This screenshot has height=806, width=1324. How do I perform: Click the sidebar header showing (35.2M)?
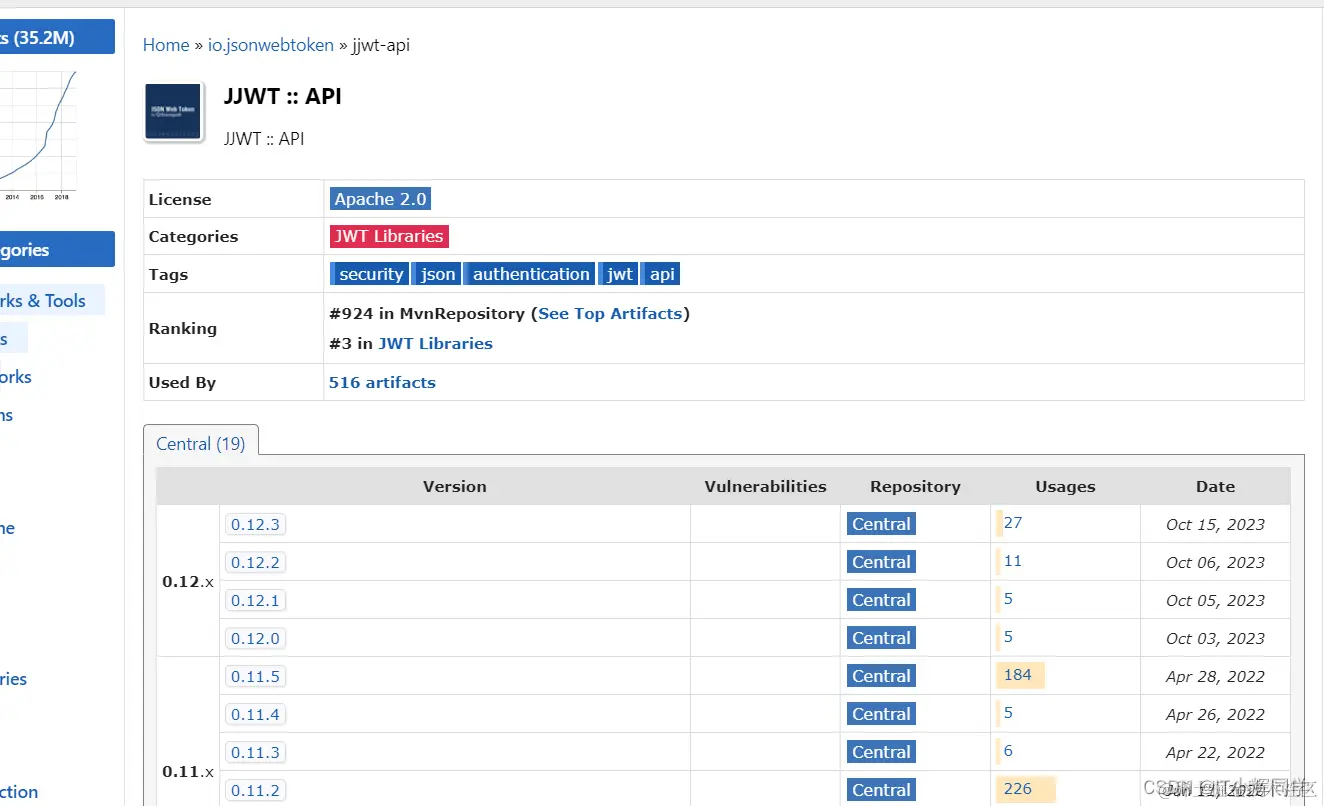[x=57, y=37]
